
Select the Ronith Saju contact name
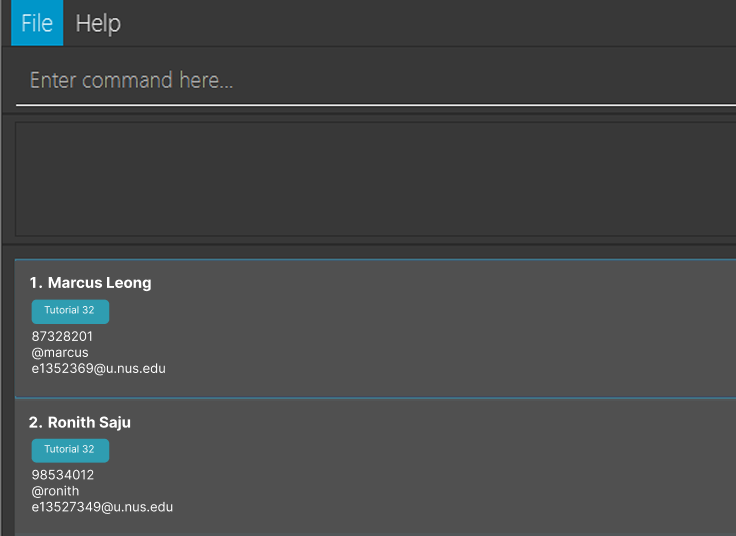point(89,423)
